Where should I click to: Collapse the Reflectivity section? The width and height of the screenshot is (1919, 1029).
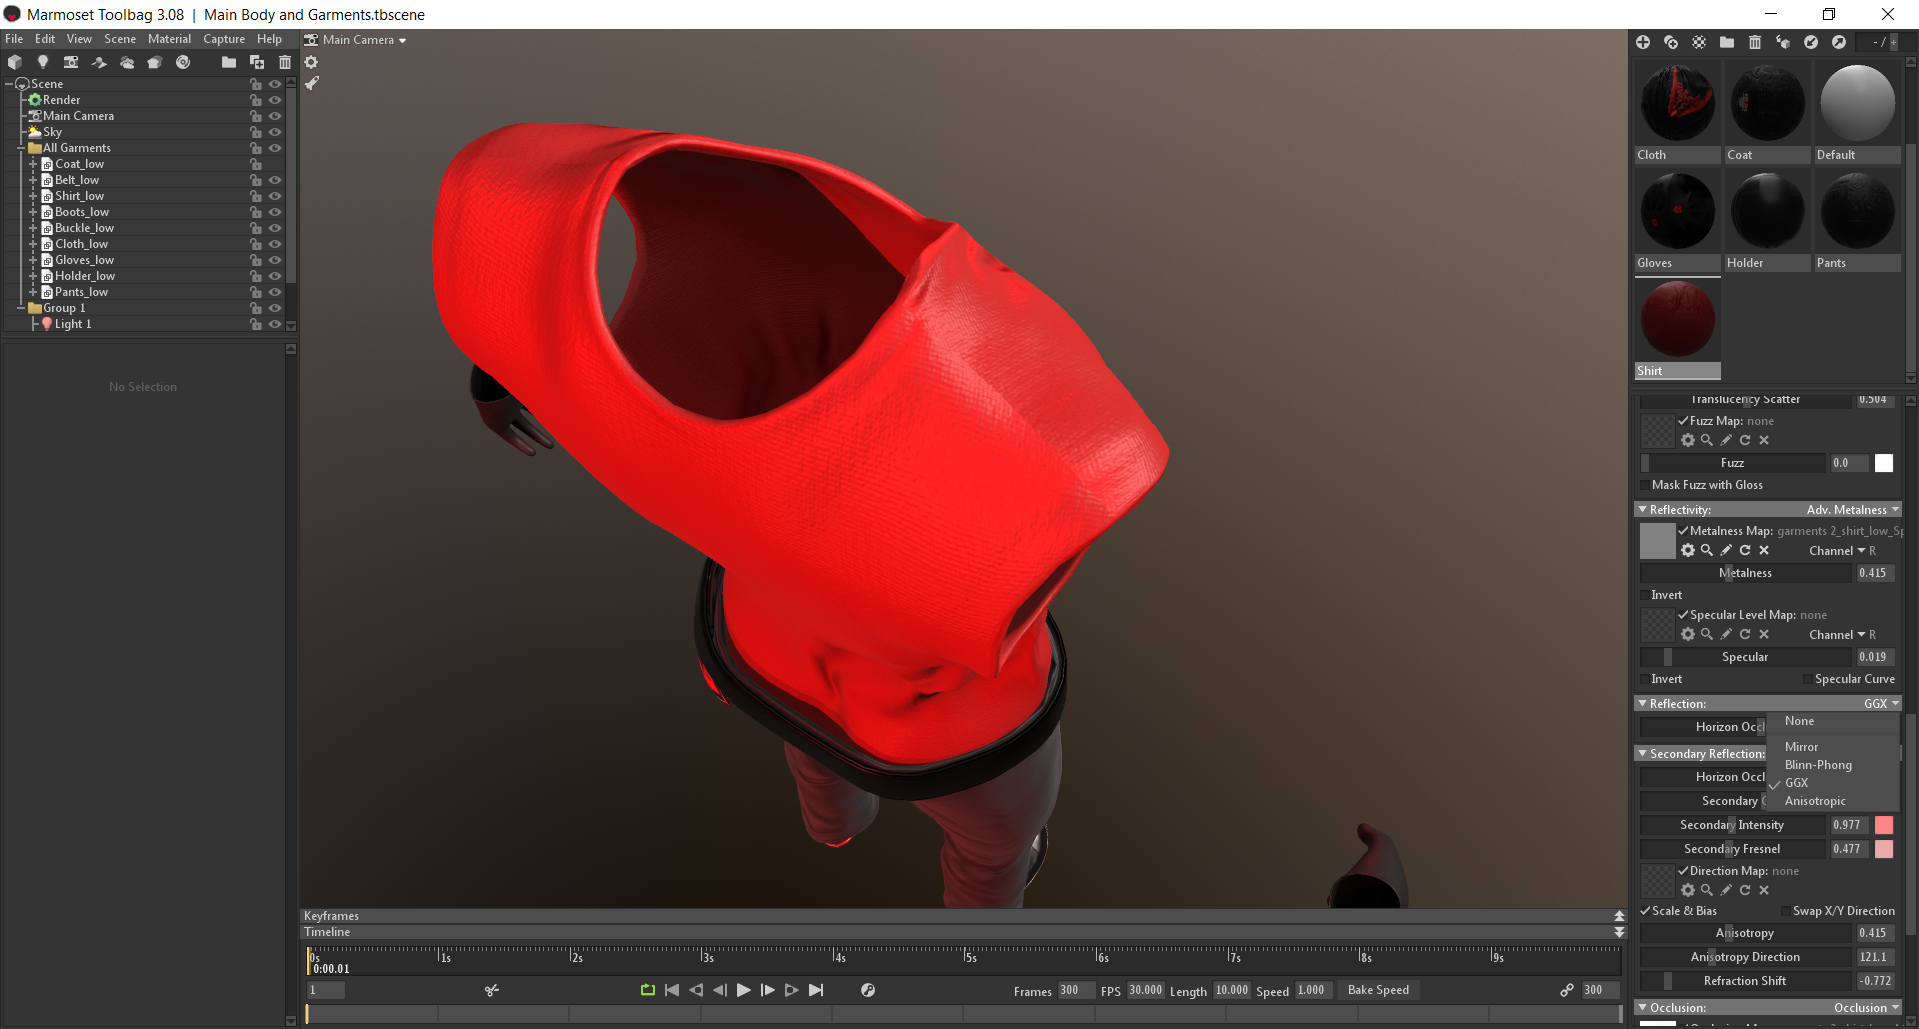[1642, 510]
